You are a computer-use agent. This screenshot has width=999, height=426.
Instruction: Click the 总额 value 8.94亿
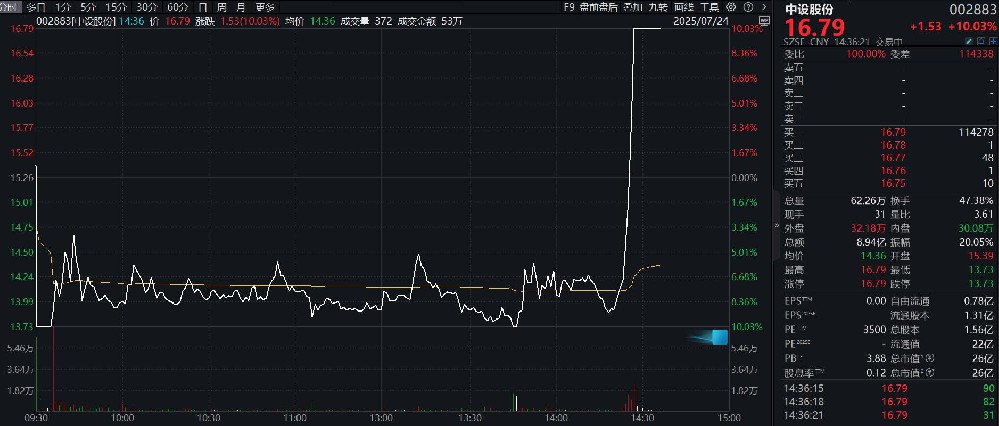point(870,241)
